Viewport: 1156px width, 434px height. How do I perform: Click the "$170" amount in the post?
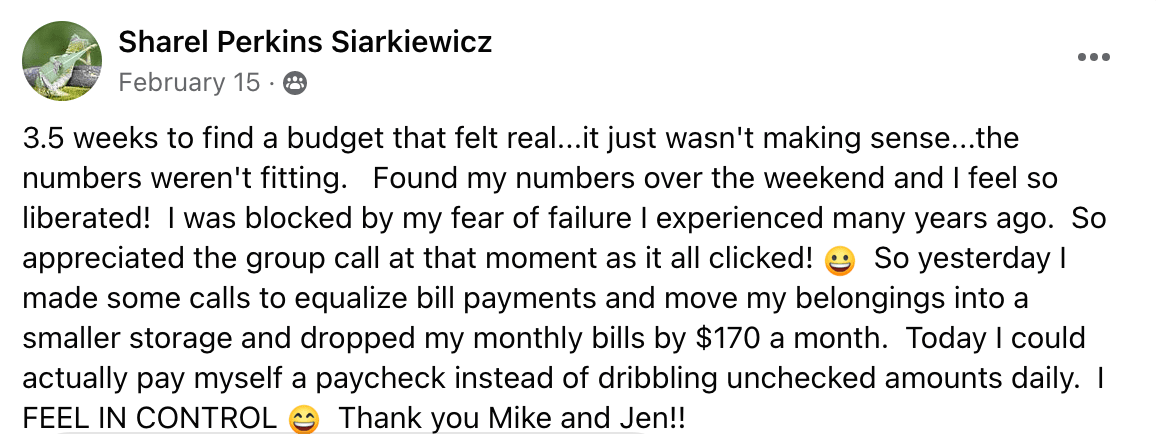coord(729,338)
